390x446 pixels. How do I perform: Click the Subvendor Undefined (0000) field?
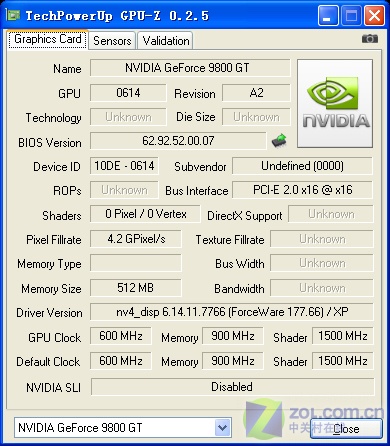[302, 166]
